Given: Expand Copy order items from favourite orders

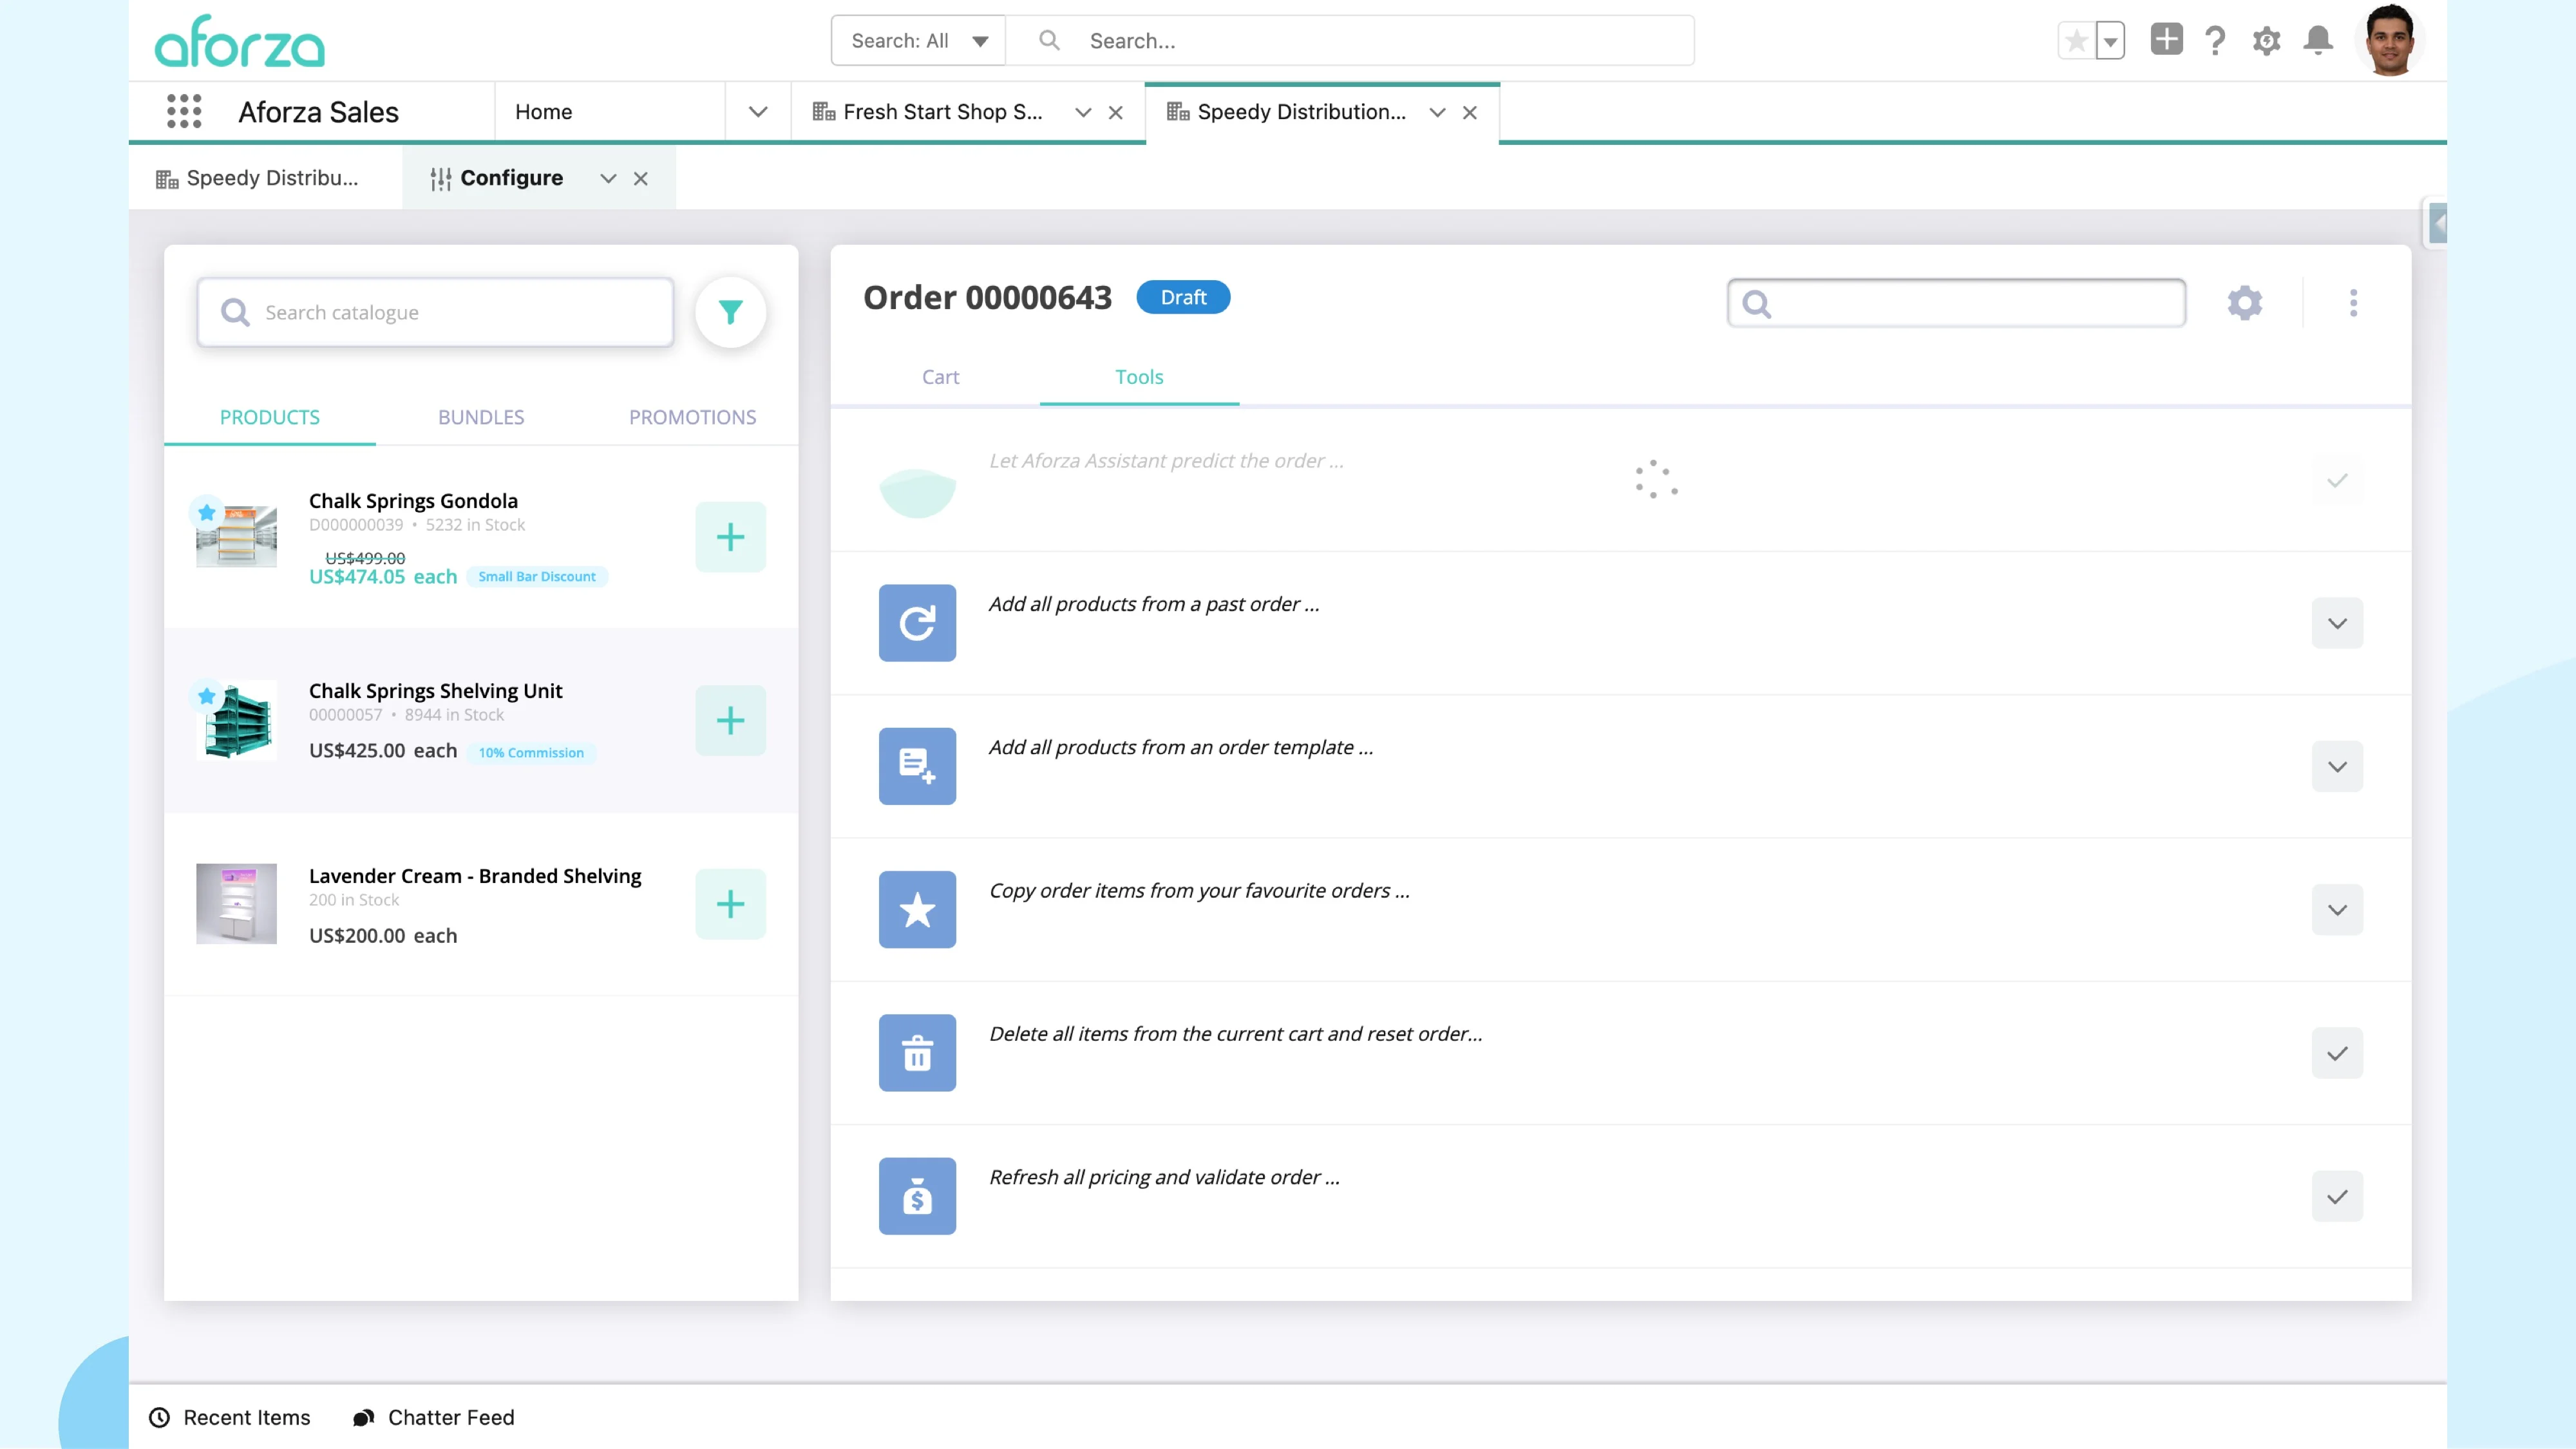Looking at the screenshot, I should coord(2337,909).
